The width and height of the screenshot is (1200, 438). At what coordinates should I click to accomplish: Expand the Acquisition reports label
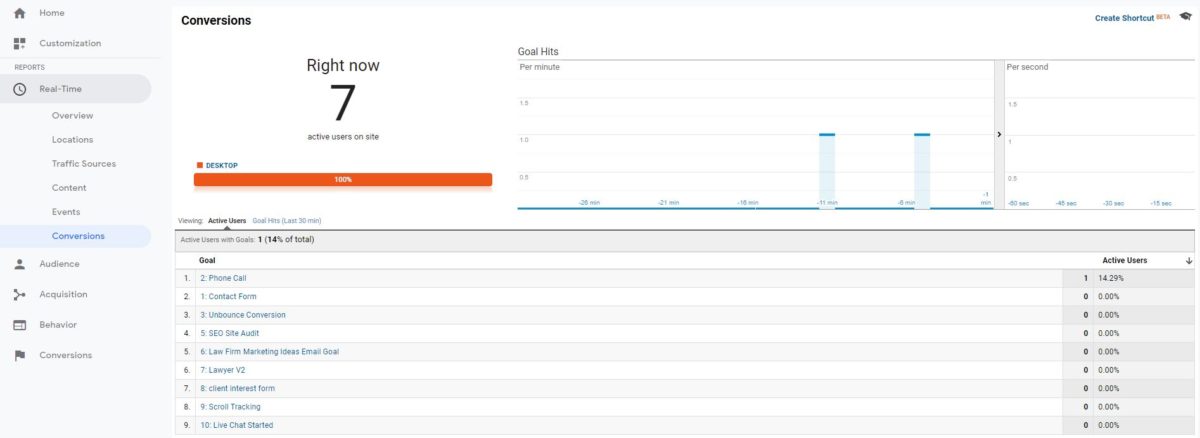[x=63, y=294]
